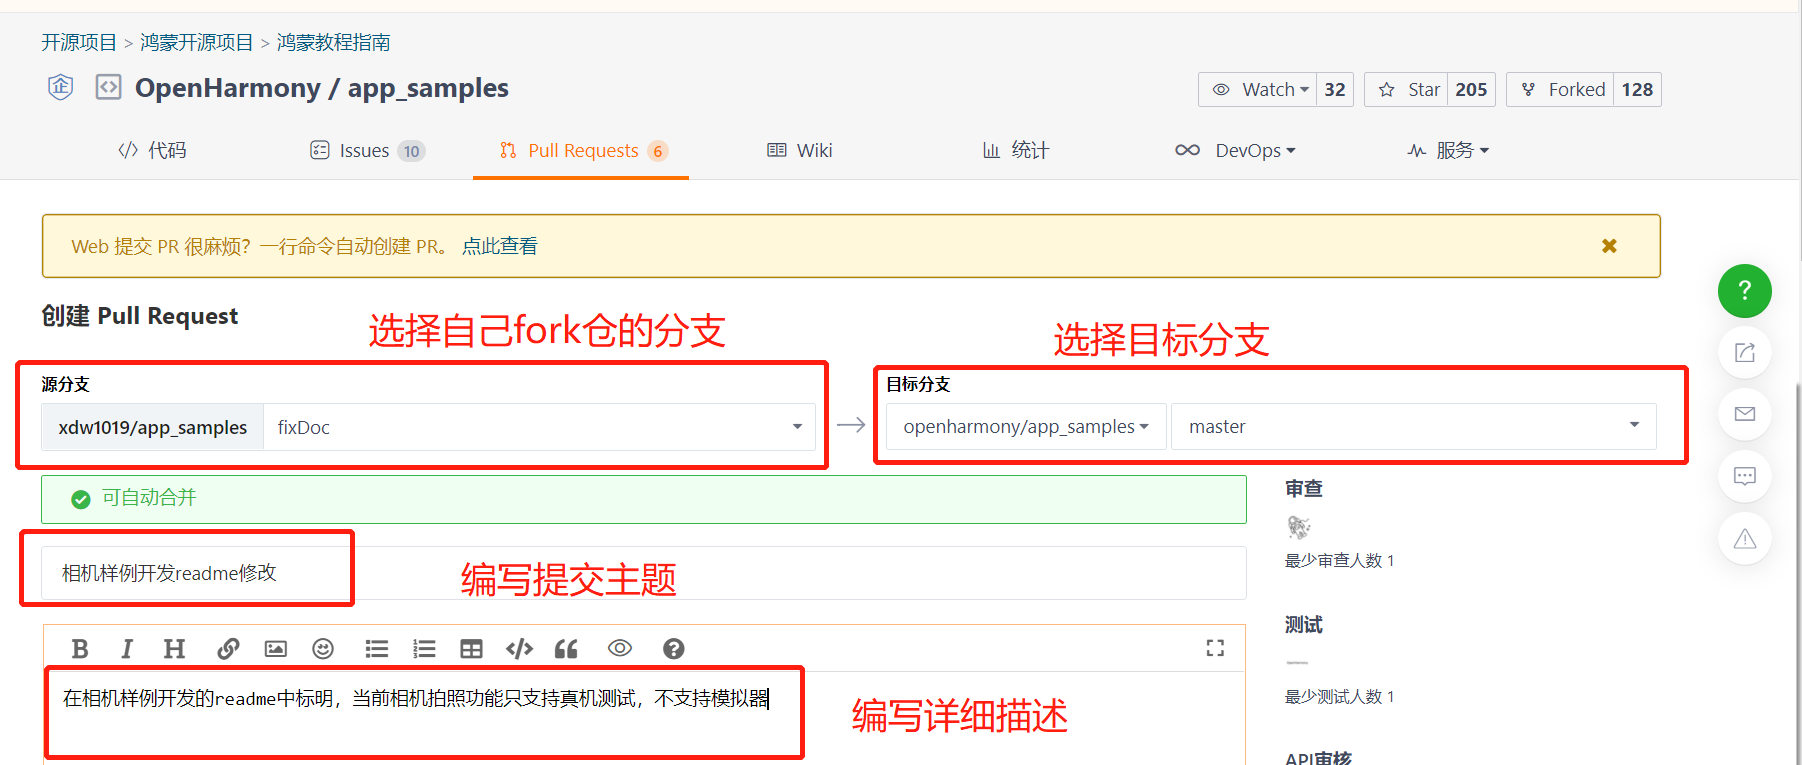Open the Watch dropdown

point(1258,90)
